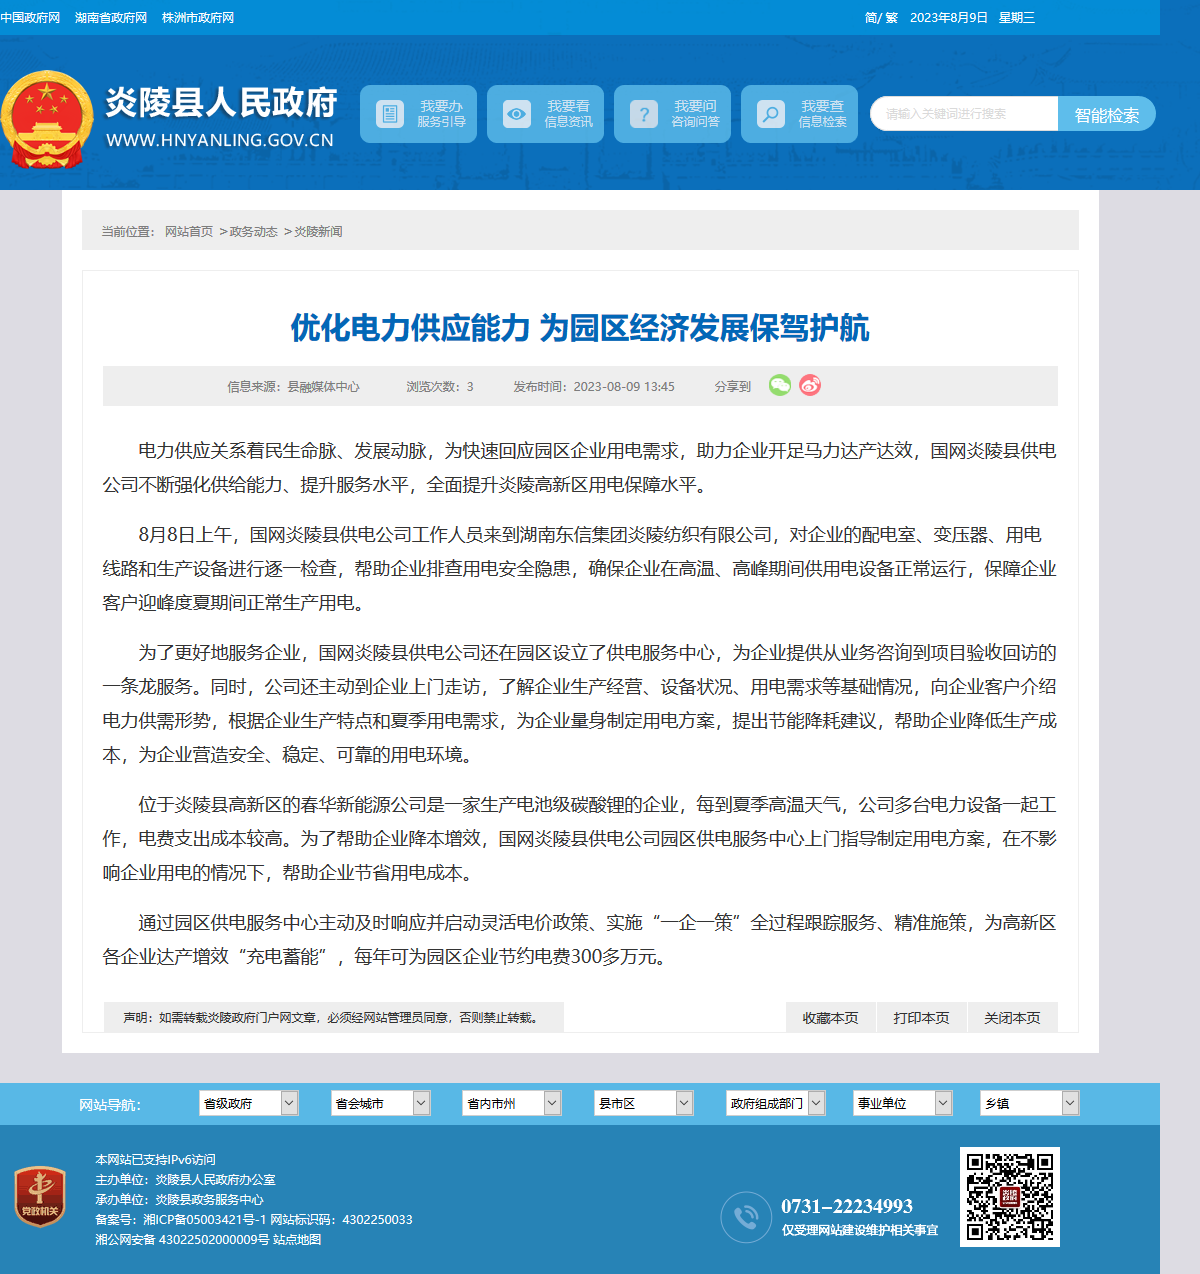Open the 湖南省政府网 top link
The width and height of the screenshot is (1200, 1274).
click(x=111, y=18)
